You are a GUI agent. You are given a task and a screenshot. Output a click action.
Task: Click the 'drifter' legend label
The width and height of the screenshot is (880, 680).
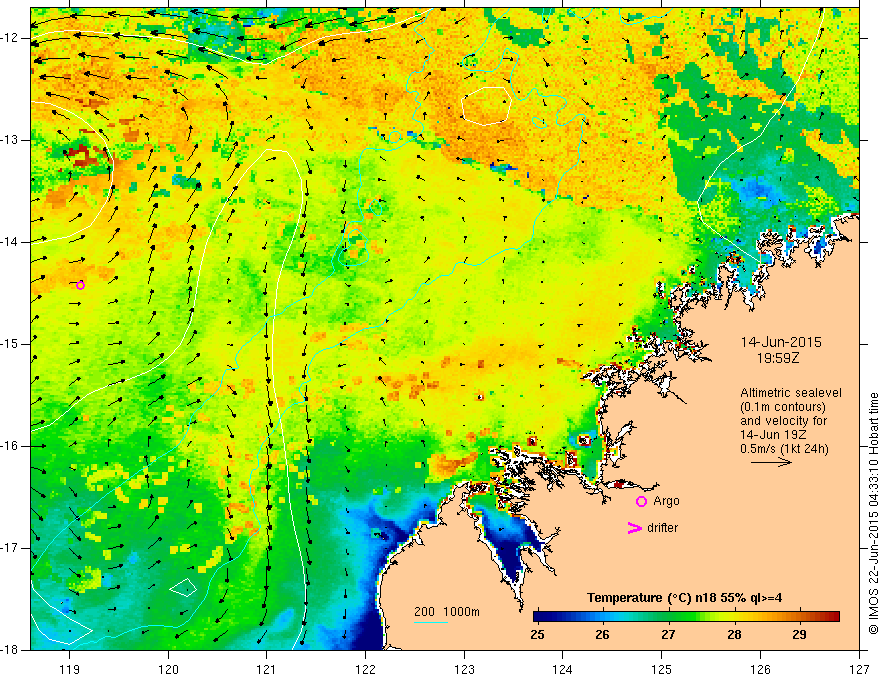[662, 528]
